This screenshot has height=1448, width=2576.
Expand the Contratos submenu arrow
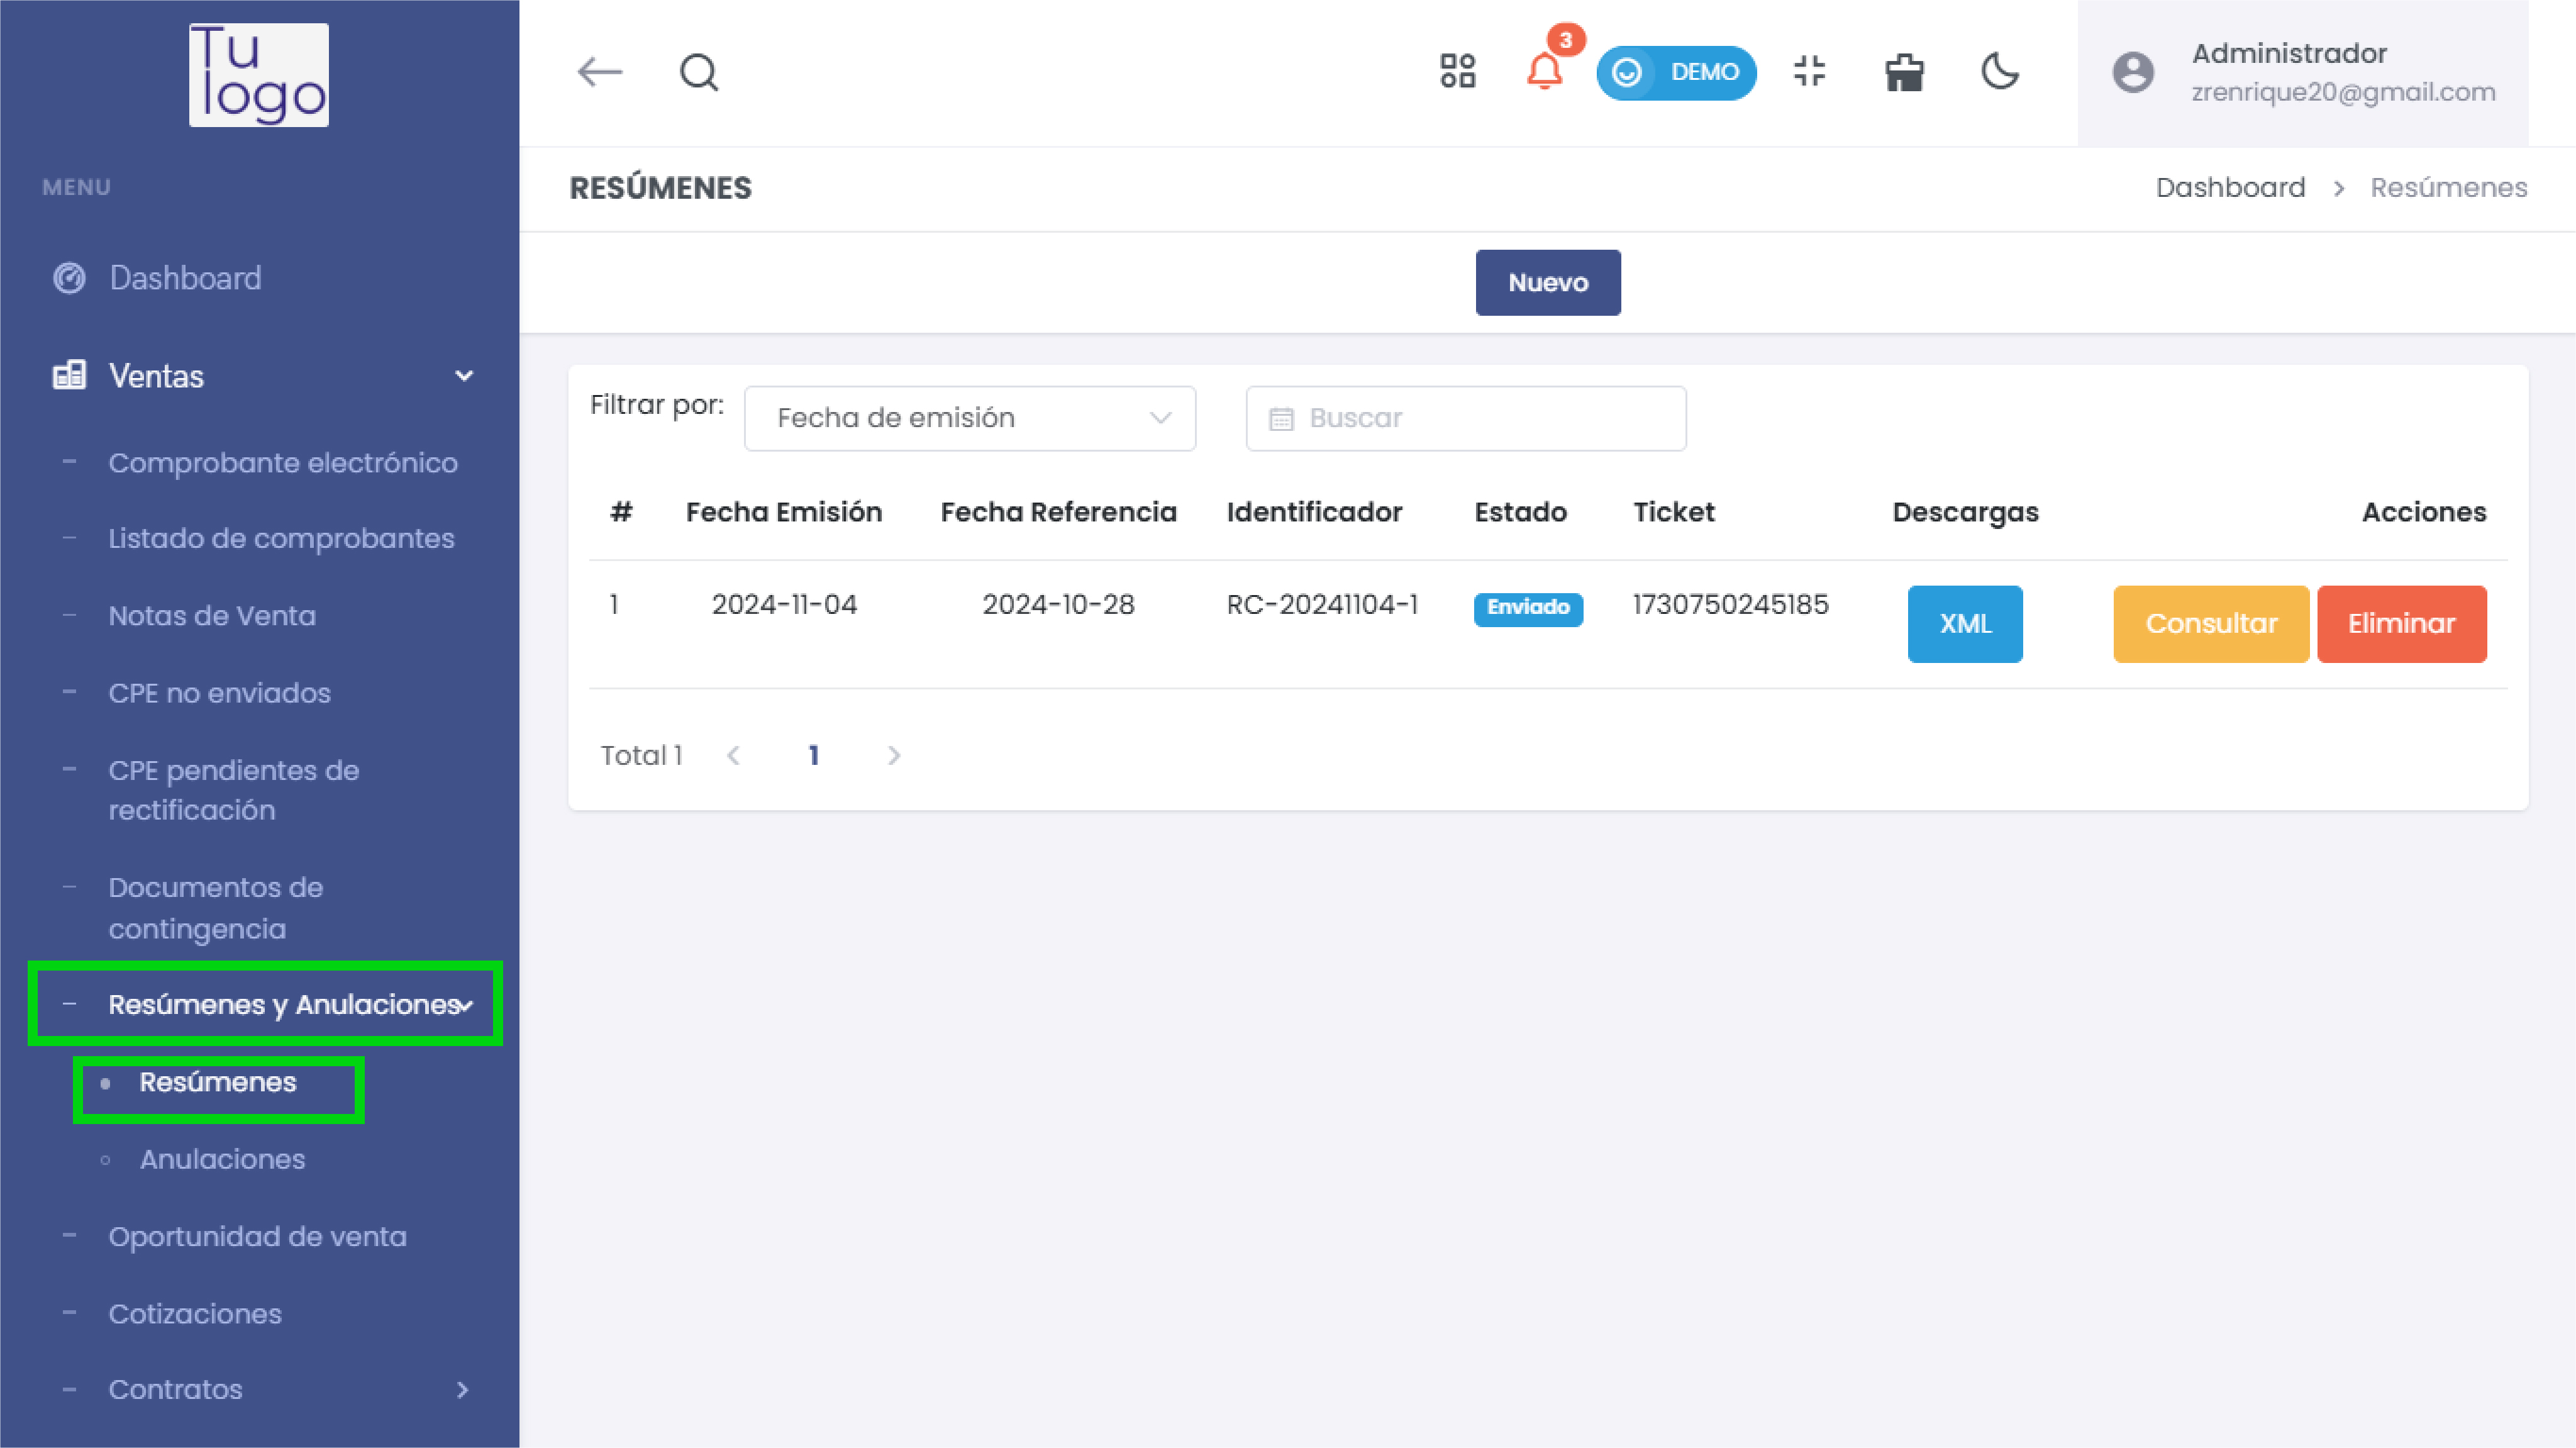[x=462, y=1390]
